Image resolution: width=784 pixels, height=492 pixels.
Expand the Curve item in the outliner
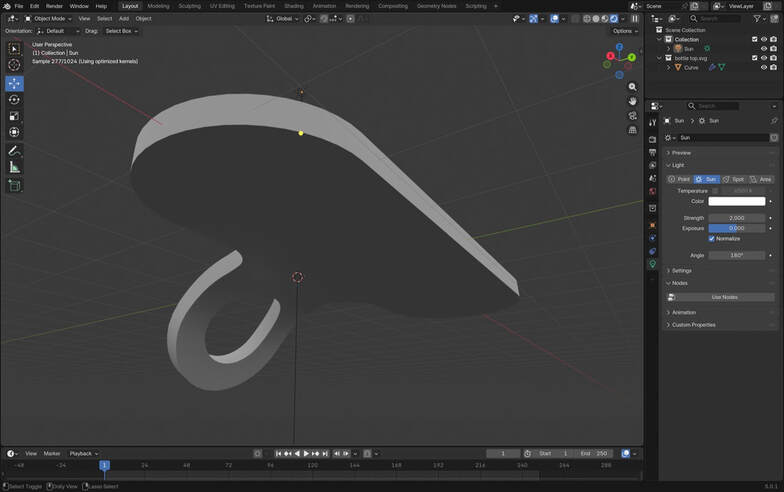click(669, 67)
